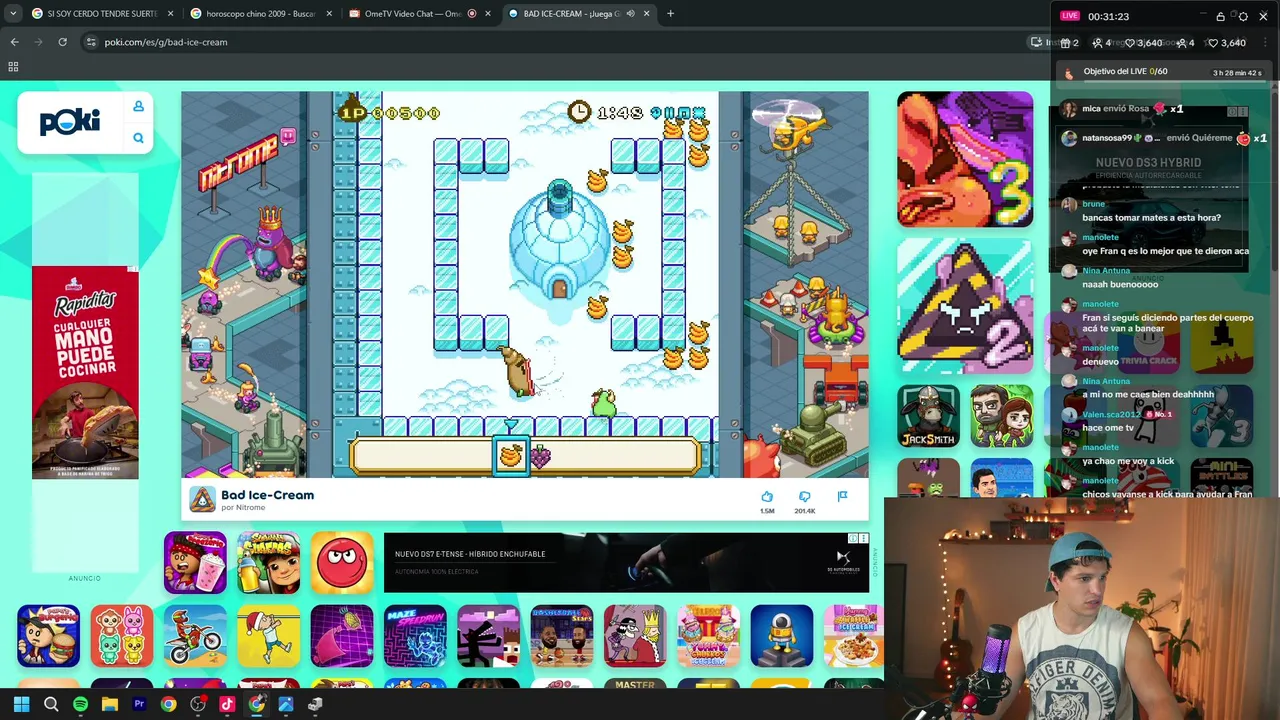1280x720 pixels.
Task: Open the motocross bike game thumbnail
Action: [x=195, y=636]
